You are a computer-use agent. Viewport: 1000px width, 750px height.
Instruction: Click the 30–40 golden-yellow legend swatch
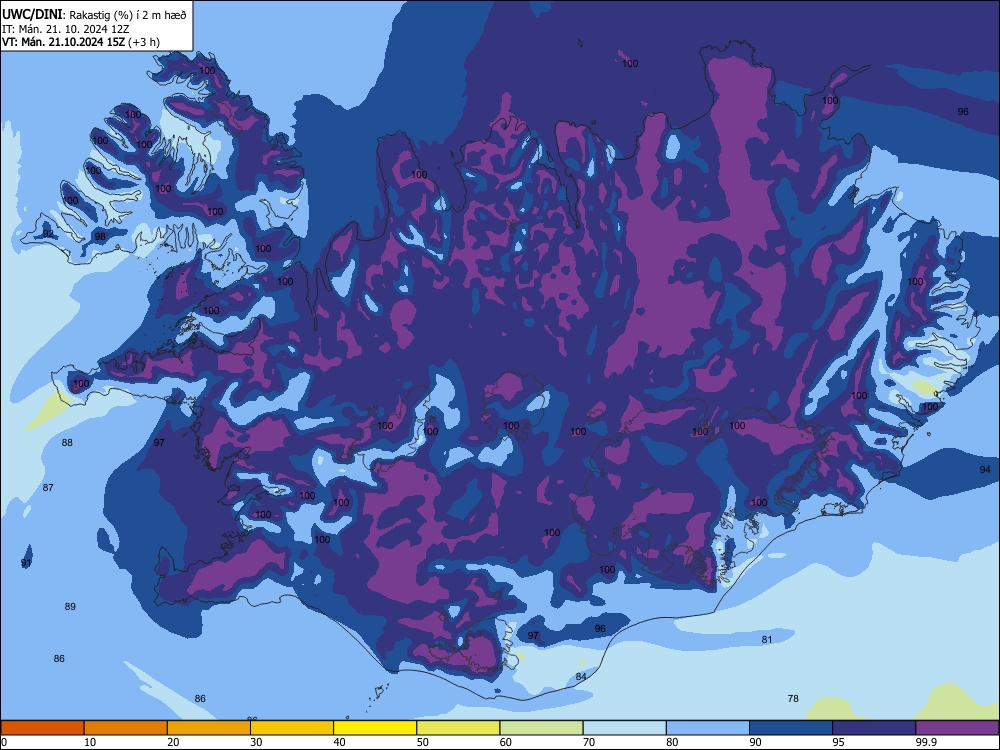pyautogui.click(x=292, y=728)
